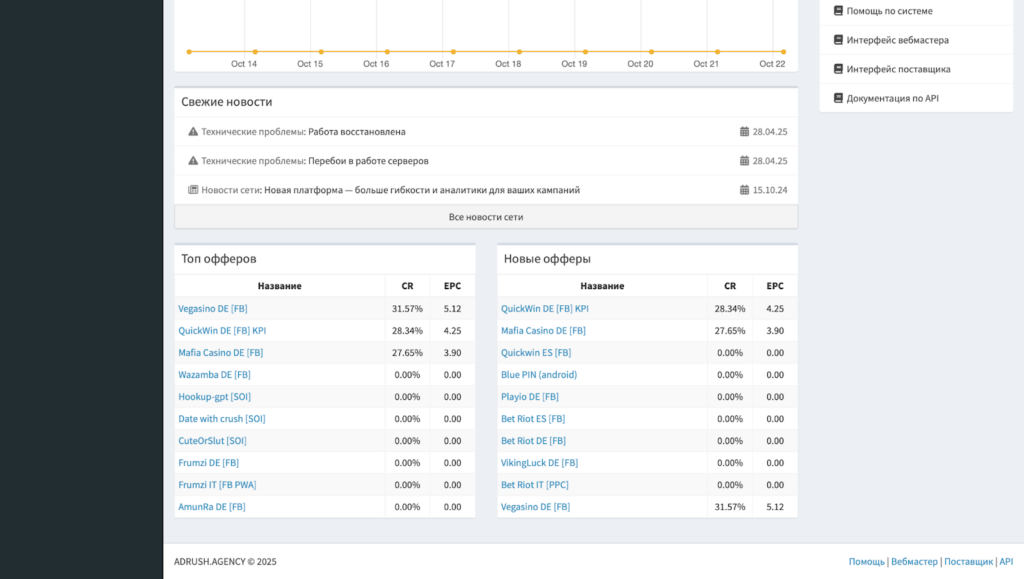Open Blue PIN (android) offer
Viewport: 1024px width, 579px height.
point(539,375)
